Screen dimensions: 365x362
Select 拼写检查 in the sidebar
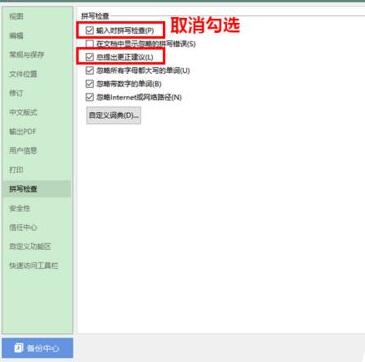pos(36,189)
